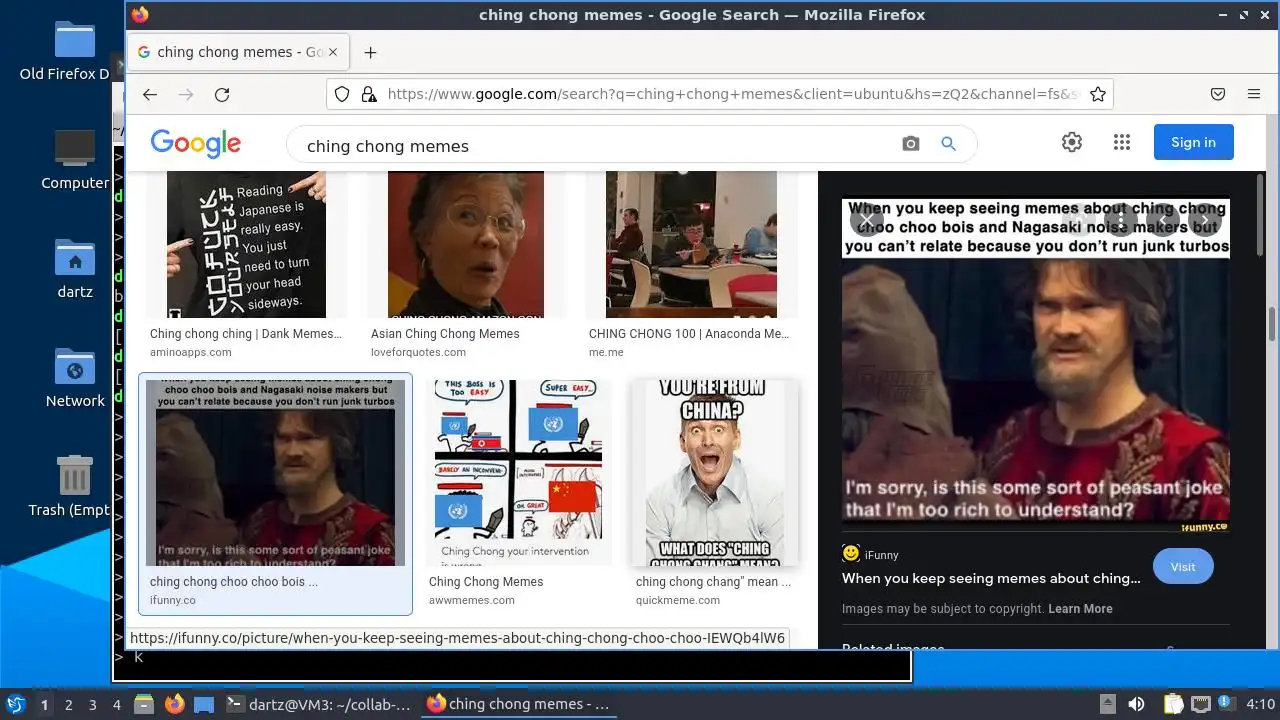Image resolution: width=1280 pixels, height=720 pixels.
Task: Click the blue magnifier search icon
Action: tap(949, 144)
